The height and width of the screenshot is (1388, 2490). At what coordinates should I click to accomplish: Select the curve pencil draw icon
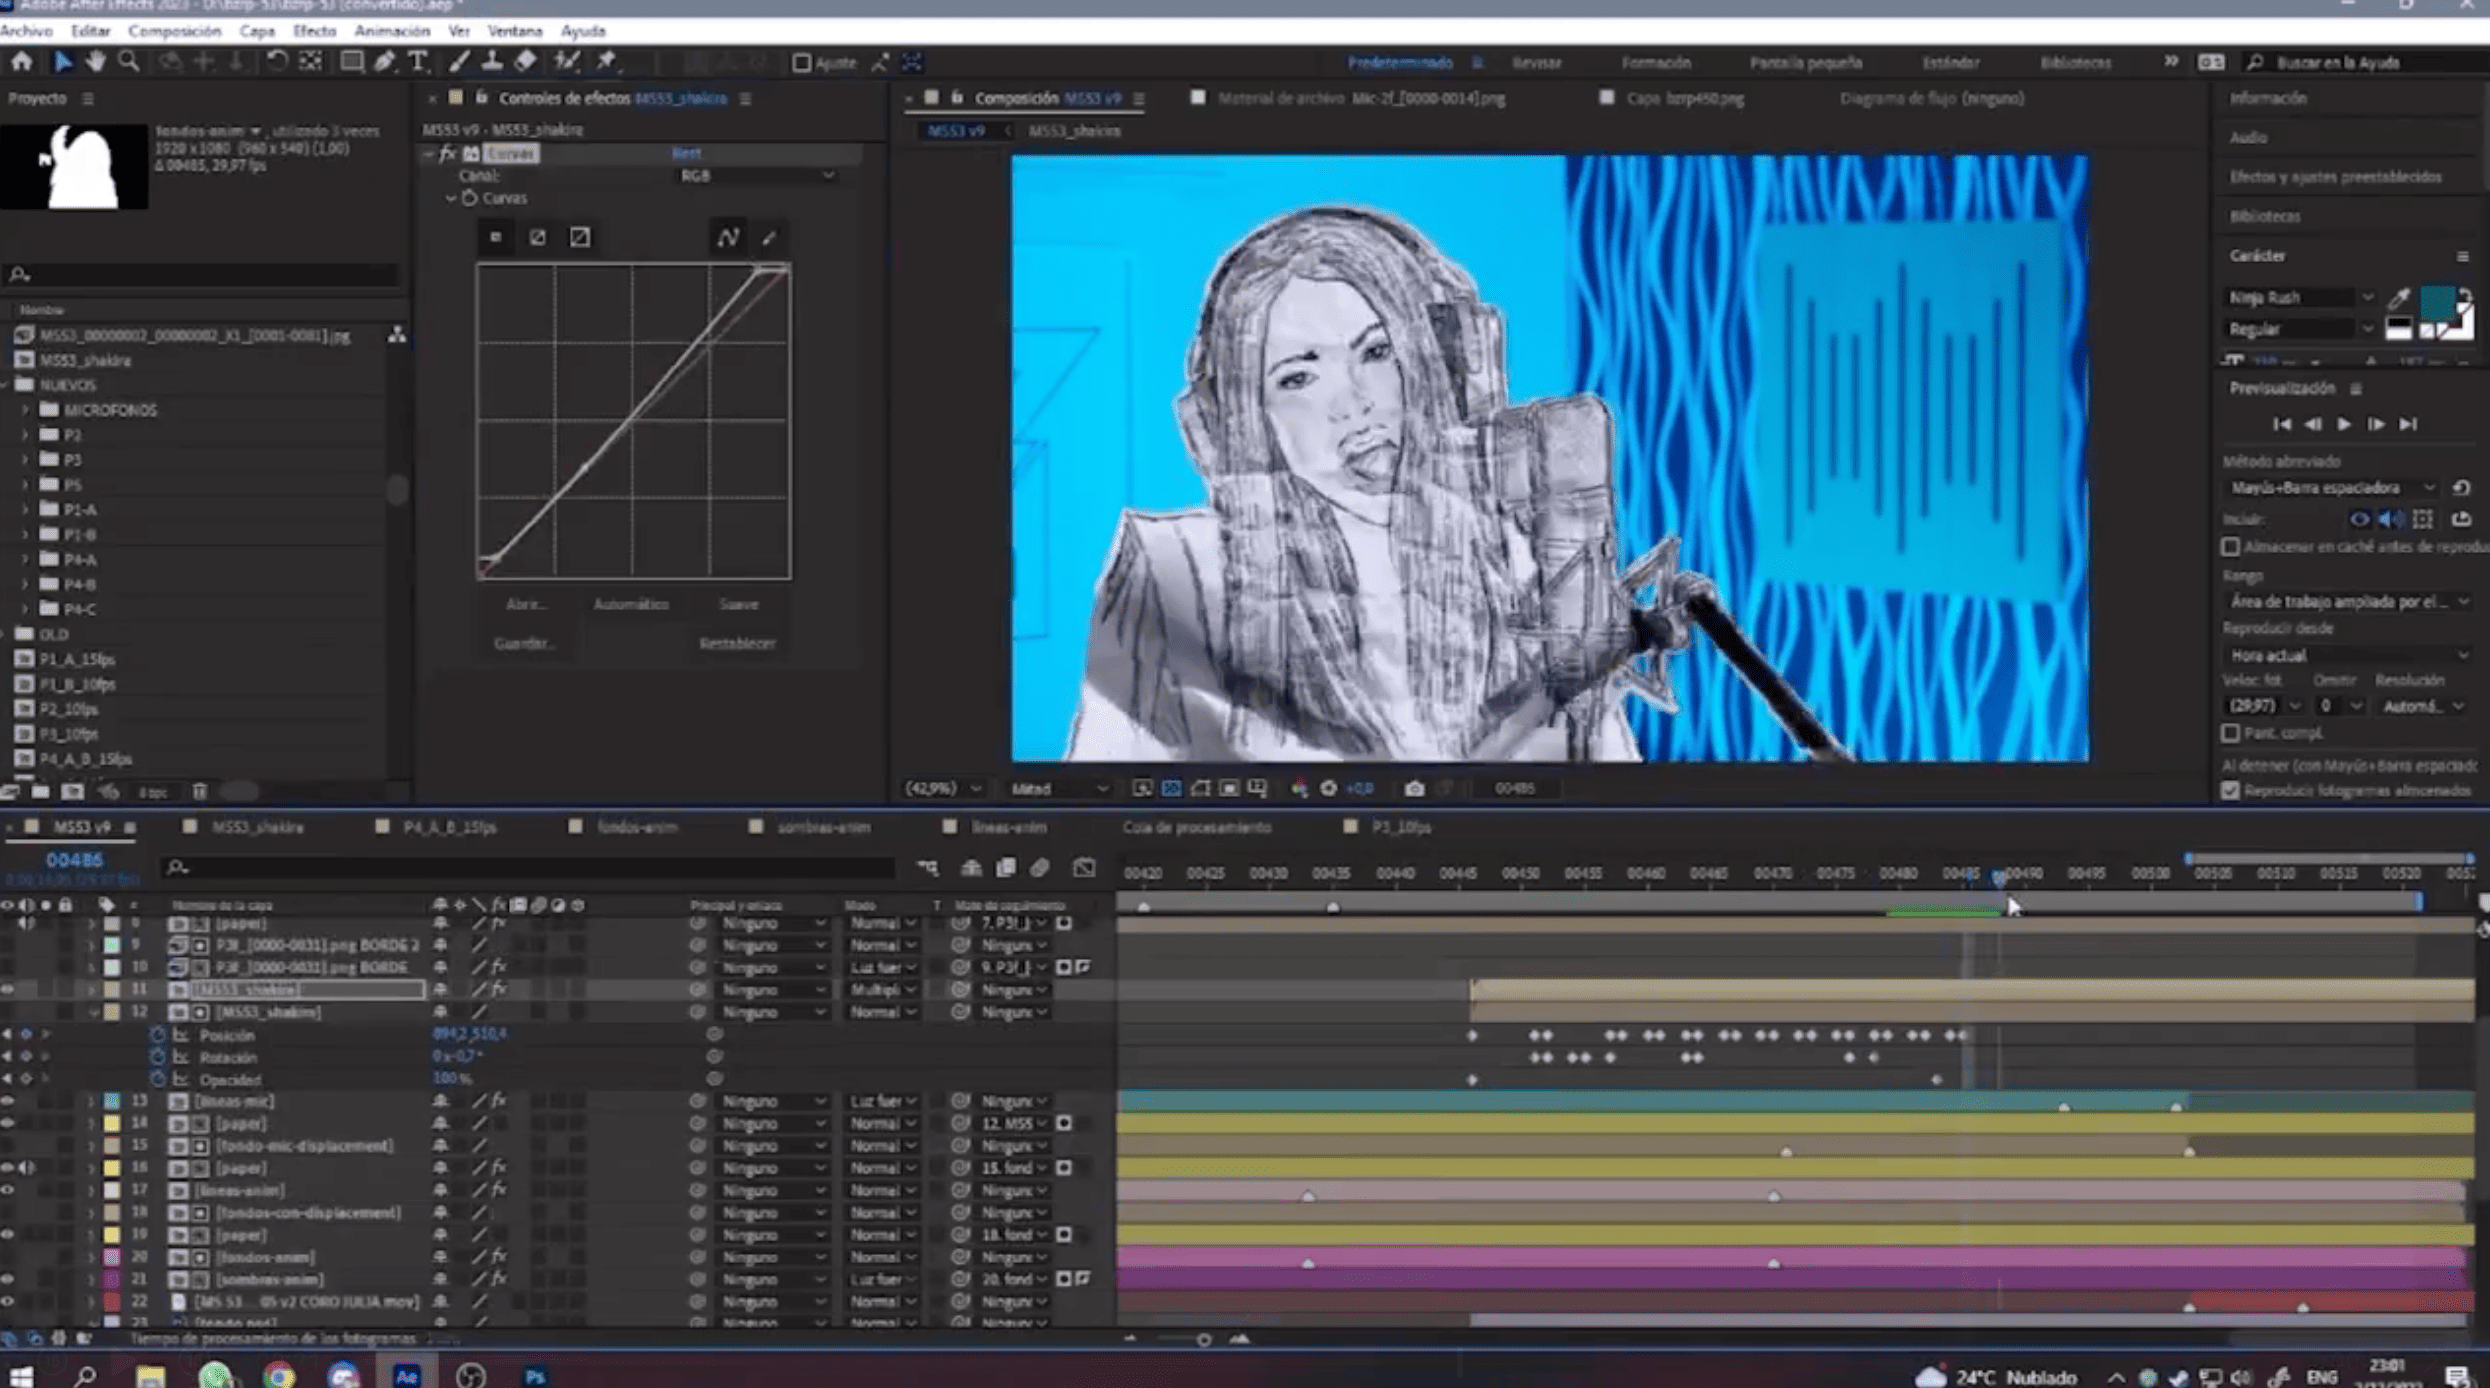coord(769,238)
